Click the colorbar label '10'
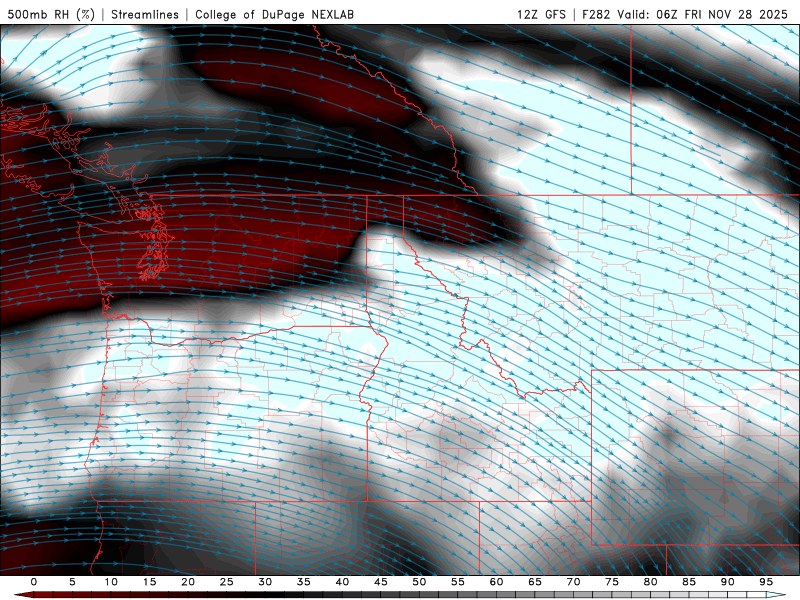The image size is (800, 600). (111, 582)
